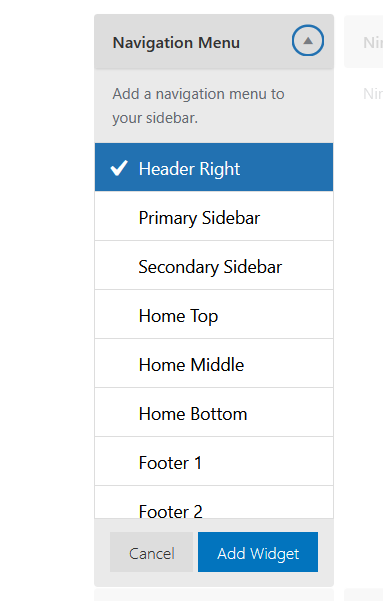
Task: Choose the Home Bottom option
Action: (x=214, y=412)
